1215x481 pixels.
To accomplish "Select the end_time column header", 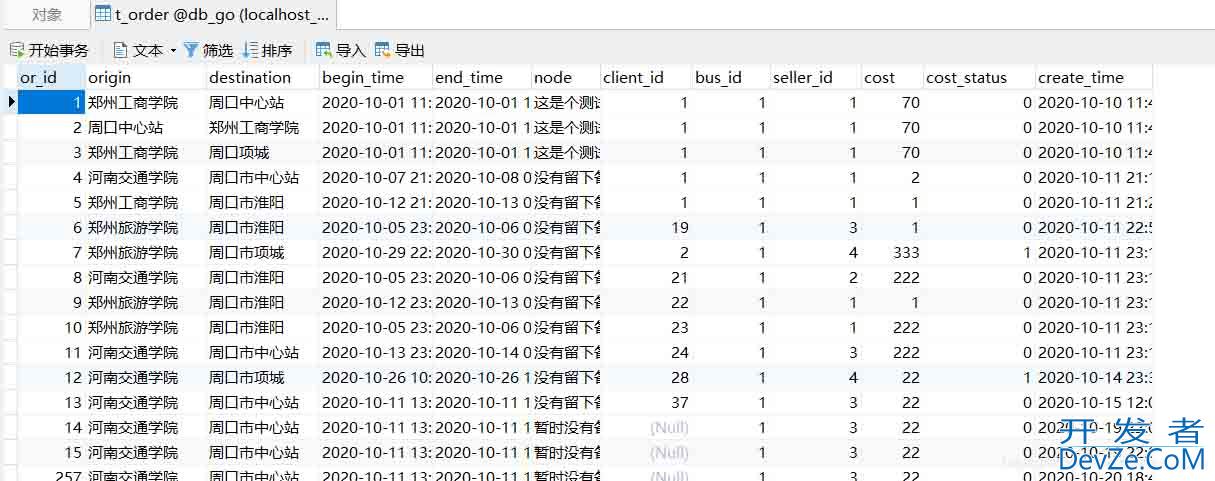I will coord(481,77).
